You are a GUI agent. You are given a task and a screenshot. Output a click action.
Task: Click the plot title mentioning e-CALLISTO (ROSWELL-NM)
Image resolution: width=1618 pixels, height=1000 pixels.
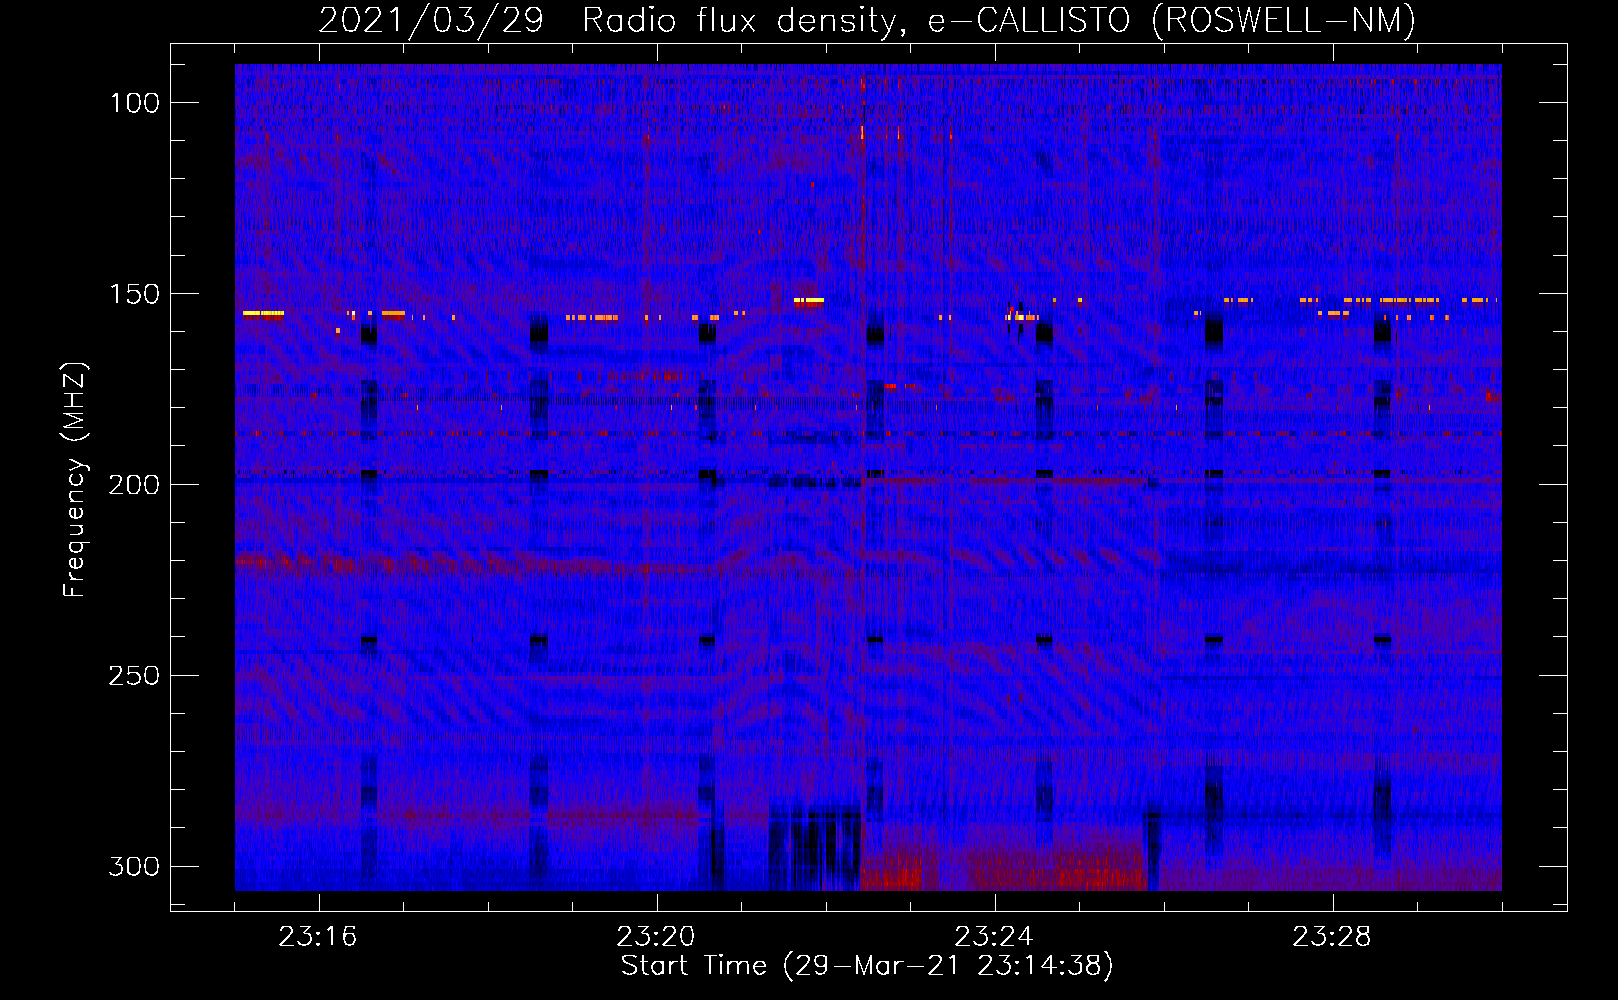pyautogui.click(x=867, y=20)
